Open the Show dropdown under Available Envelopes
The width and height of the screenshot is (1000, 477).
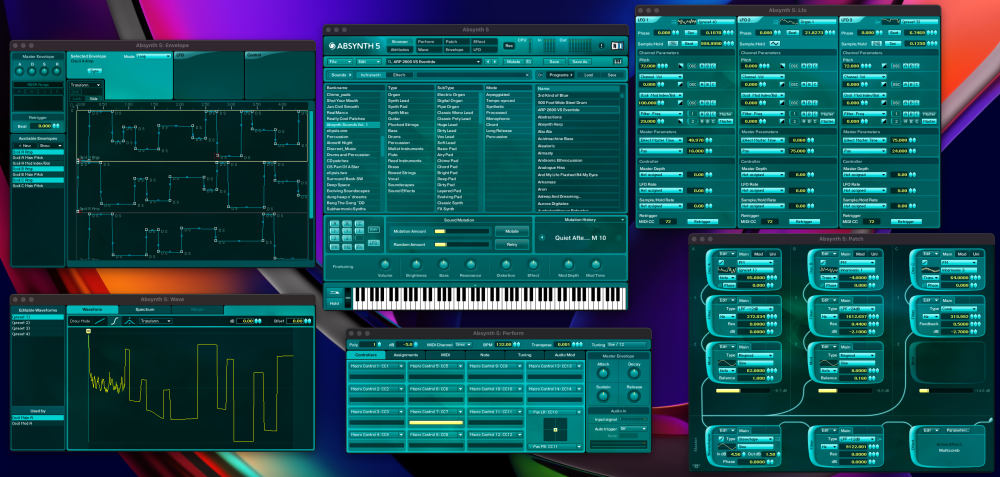click(x=50, y=145)
